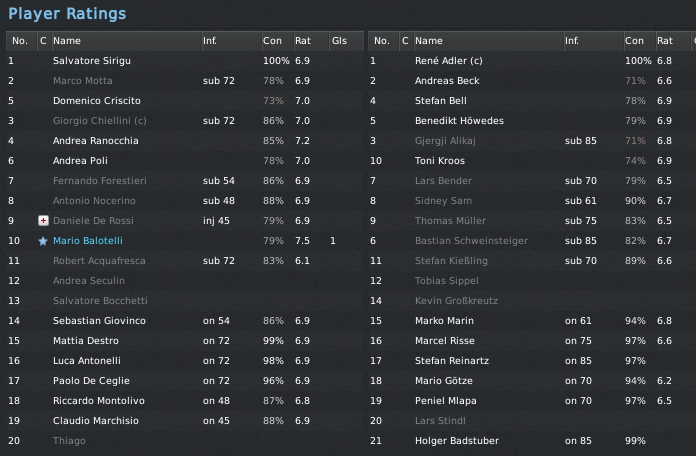View Andrea Ranocchia's profile
This screenshot has height=456, width=696.
pos(95,141)
